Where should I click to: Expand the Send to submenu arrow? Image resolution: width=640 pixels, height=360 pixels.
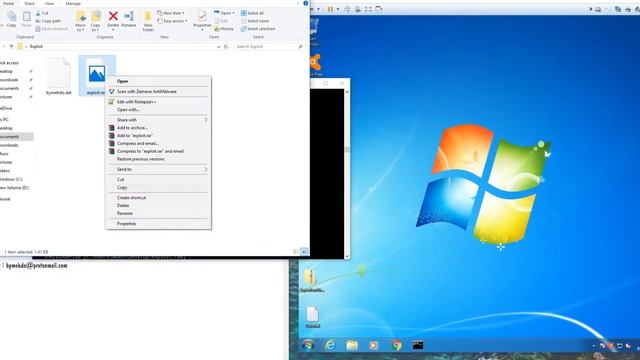(x=206, y=169)
